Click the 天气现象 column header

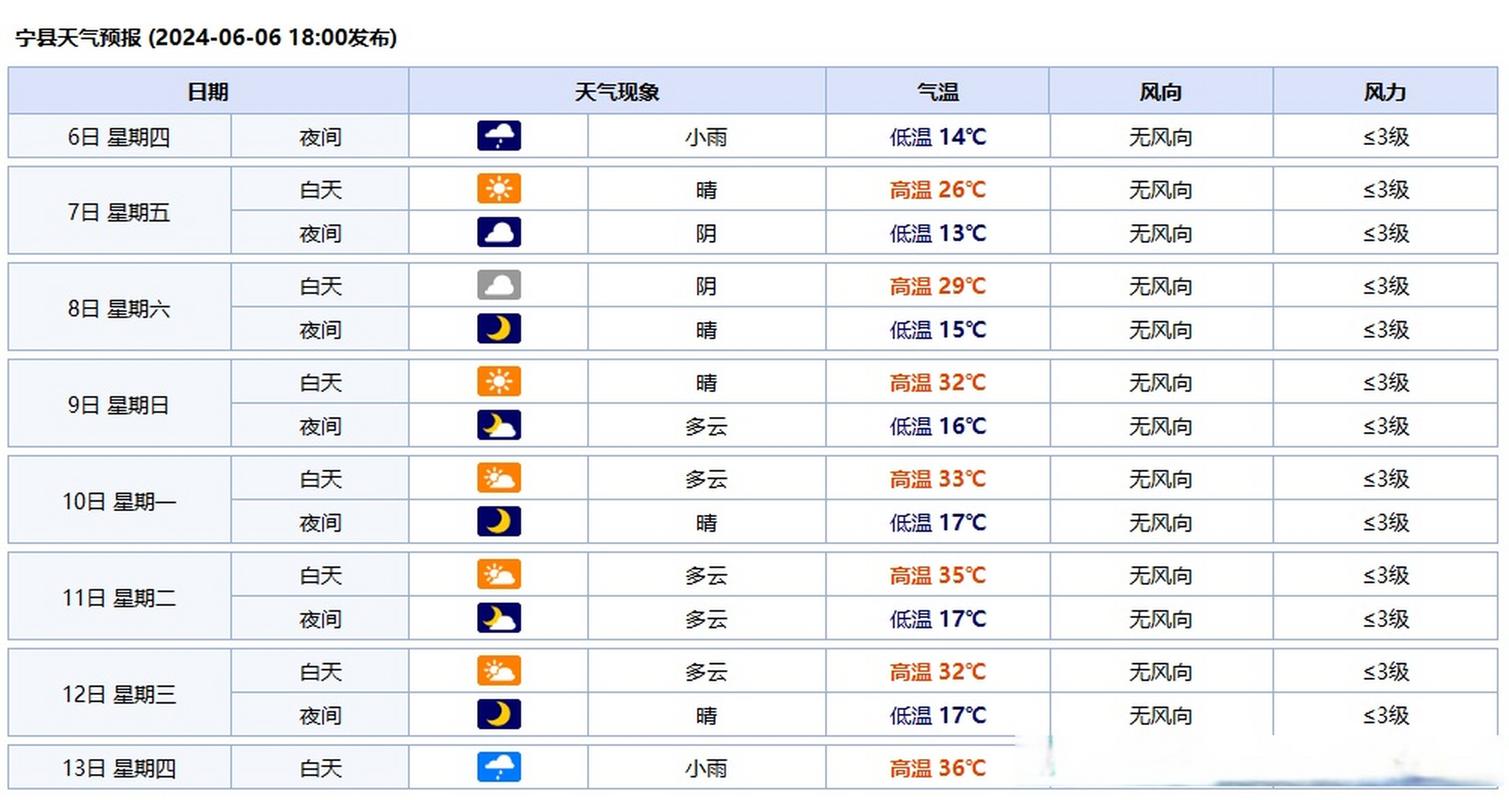coord(617,92)
